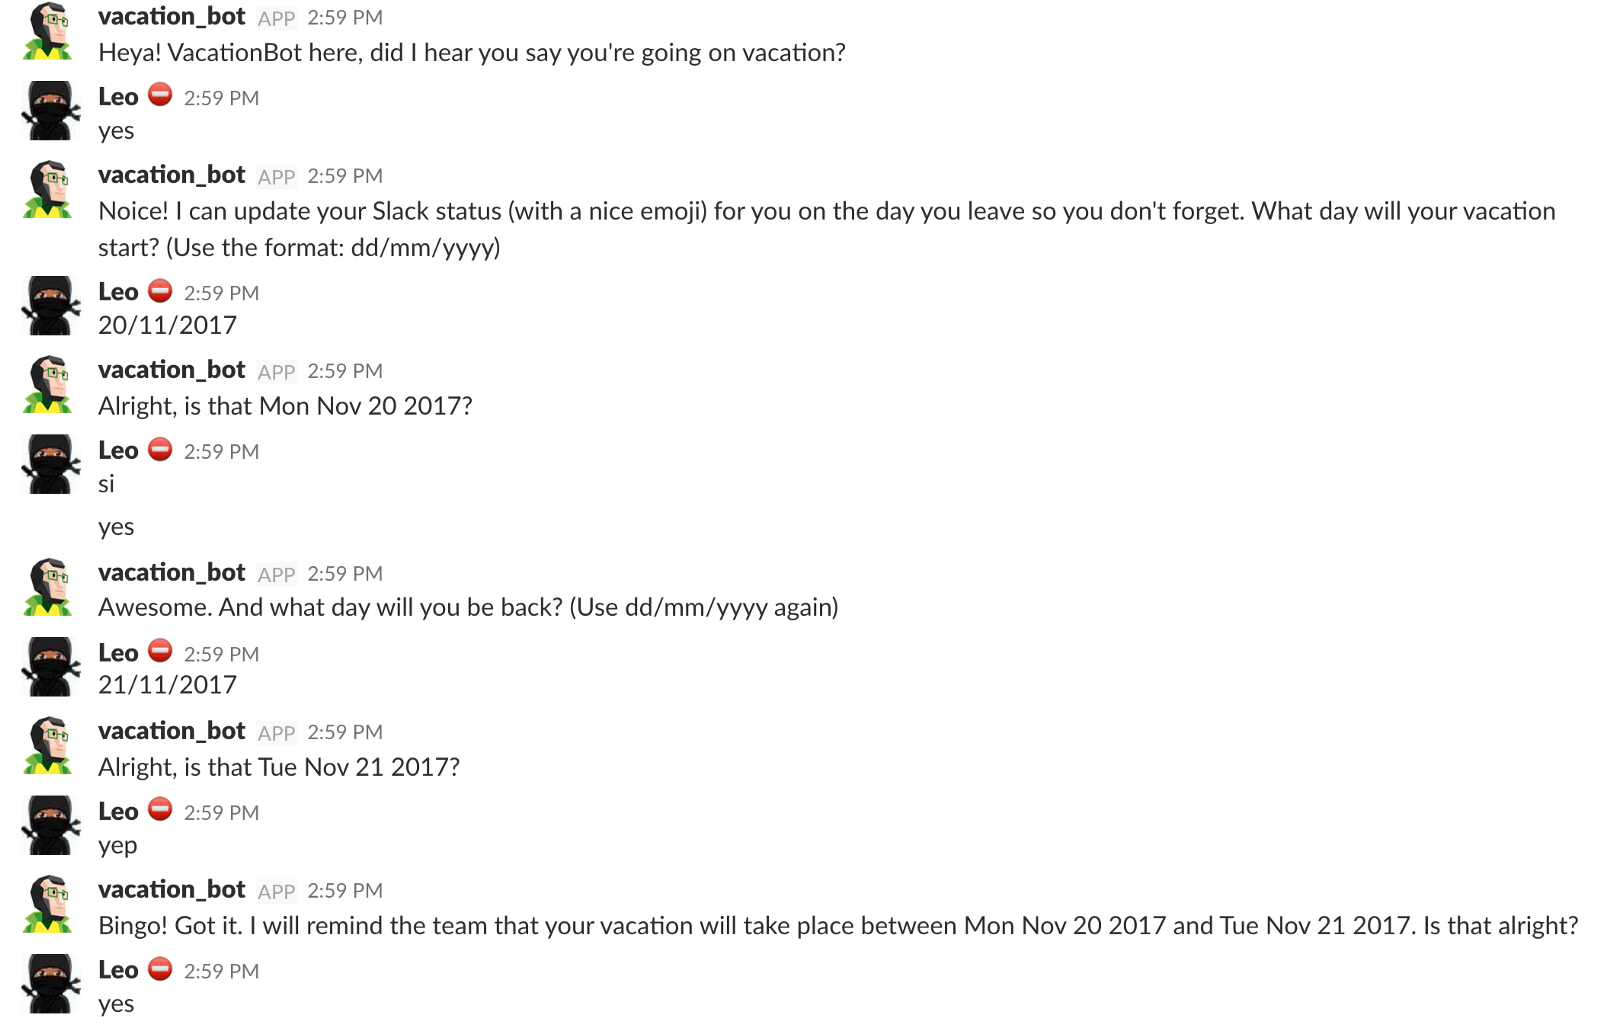The width and height of the screenshot is (1600, 1024).
Task: Click Leo's do-not-disturb icon above "si"
Action: [160, 449]
